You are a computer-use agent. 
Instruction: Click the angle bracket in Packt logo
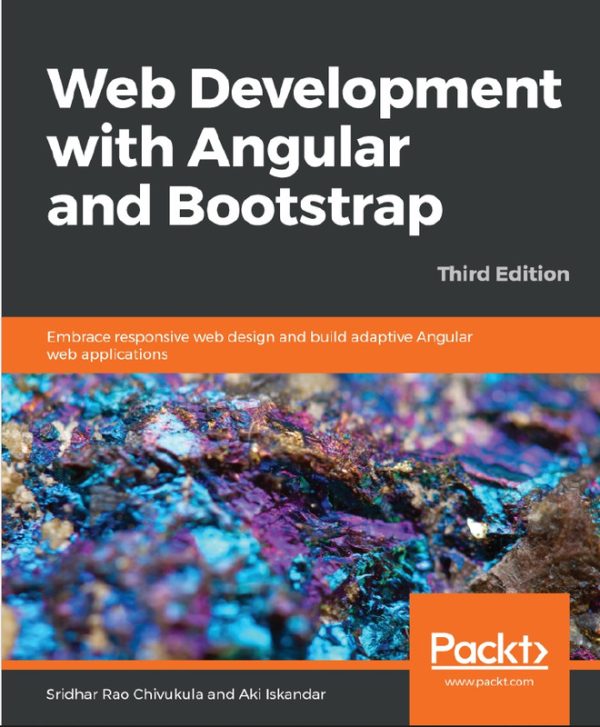pos(535,652)
